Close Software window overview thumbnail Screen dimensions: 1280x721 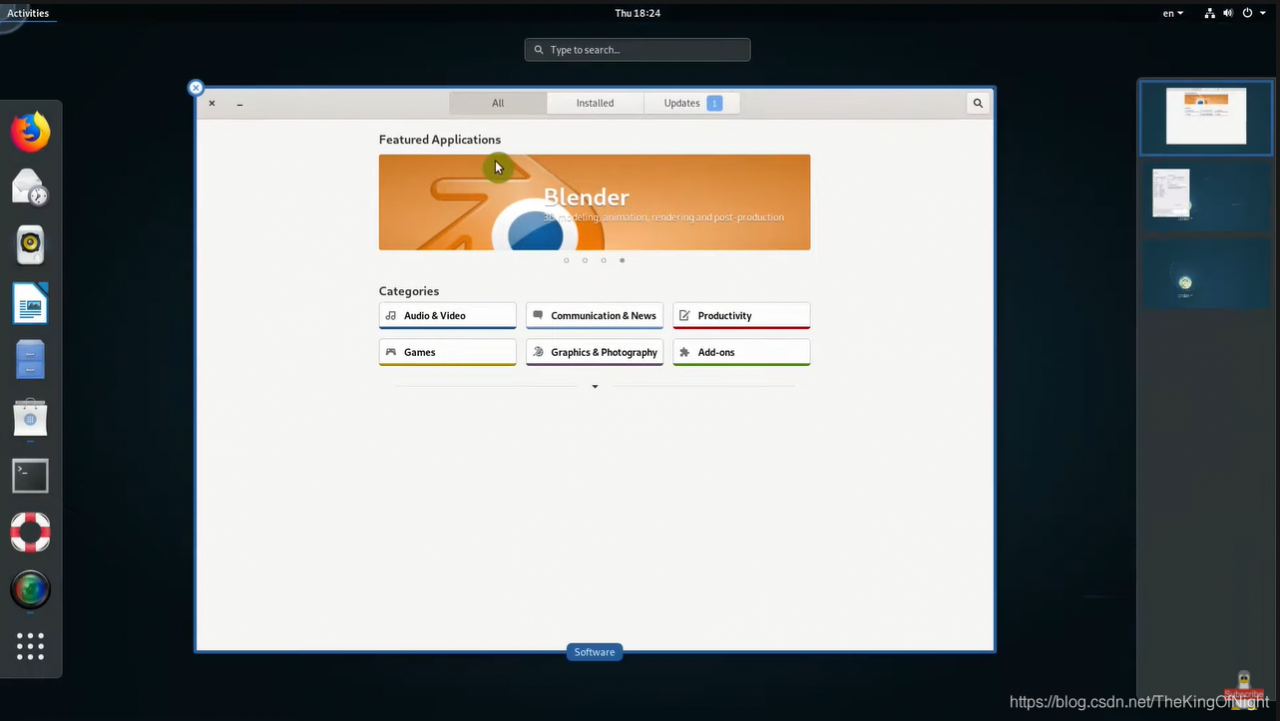click(x=196, y=88)
